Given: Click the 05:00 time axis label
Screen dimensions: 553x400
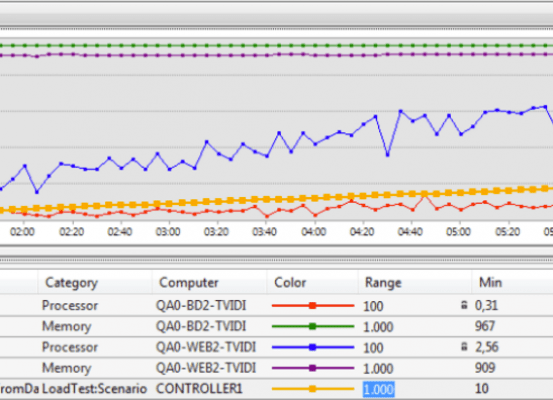Looking at the screenshot, I should click(x=458, y=232).
